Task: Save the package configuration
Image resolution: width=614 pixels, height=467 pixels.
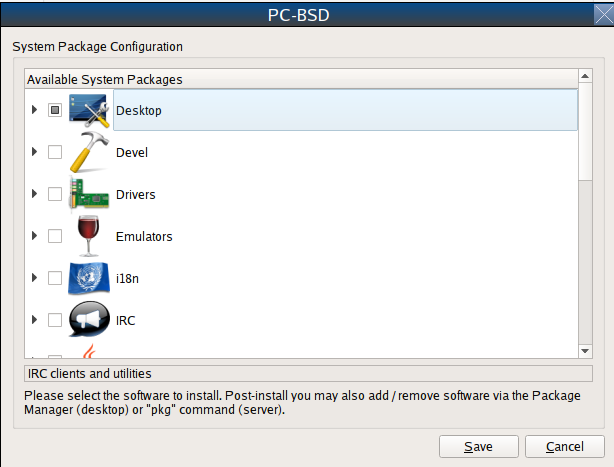Action: 479,446
